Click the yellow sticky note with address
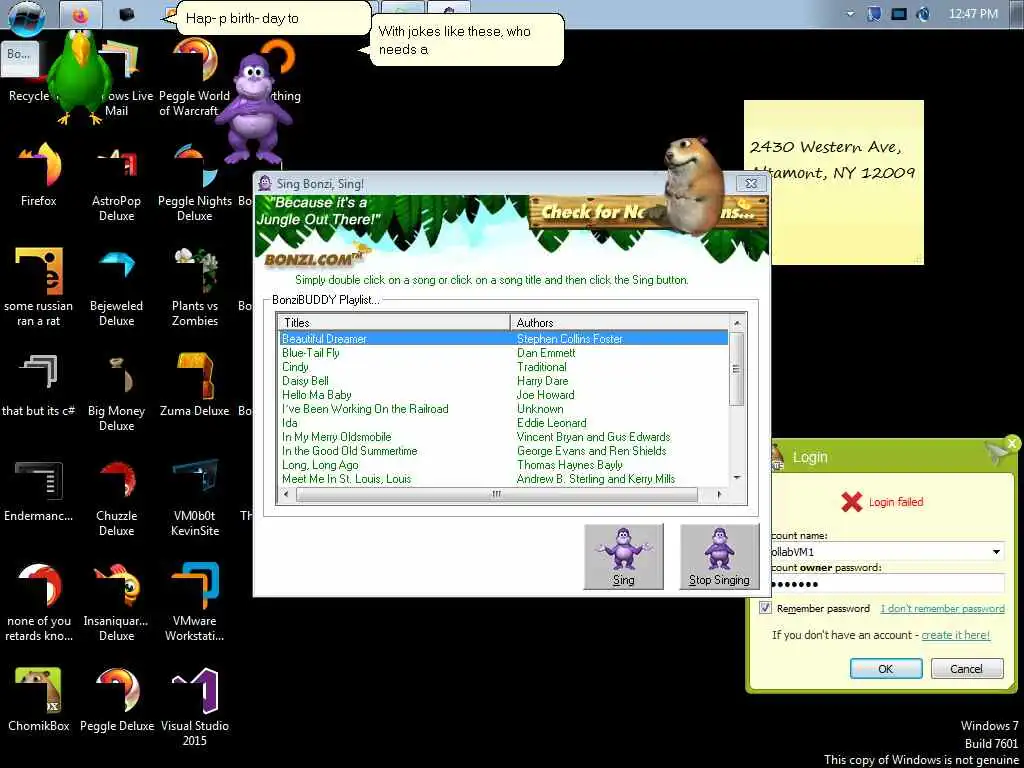Image resolution: width=1024 pixels, height=768 pixels. click(833, 182)
